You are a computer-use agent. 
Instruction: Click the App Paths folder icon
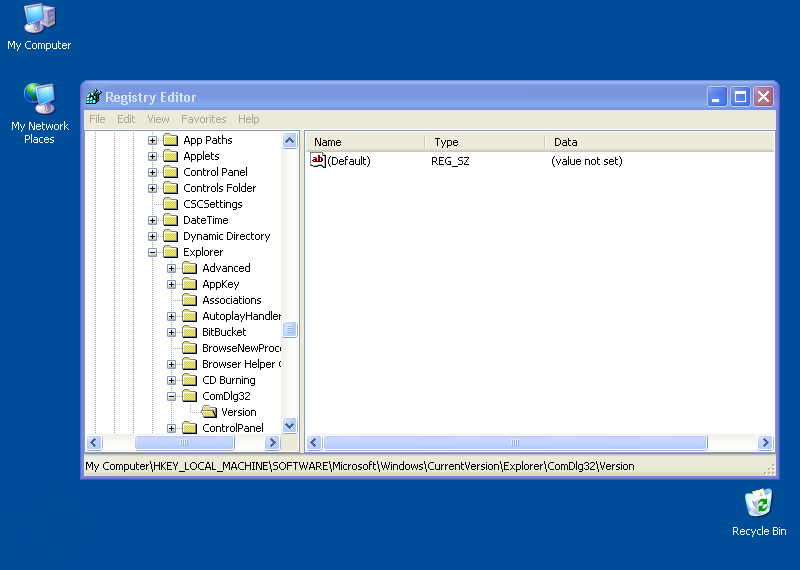170,140
